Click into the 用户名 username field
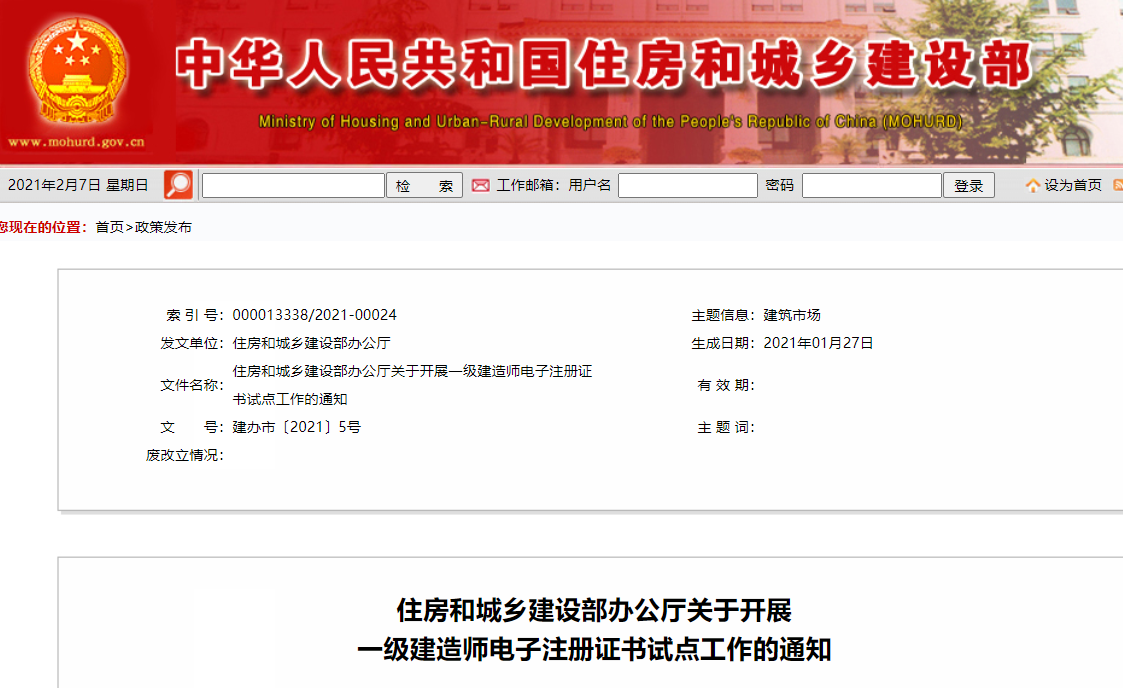The height and width of the screenshot is (688, 1123). tap(687, 186)
